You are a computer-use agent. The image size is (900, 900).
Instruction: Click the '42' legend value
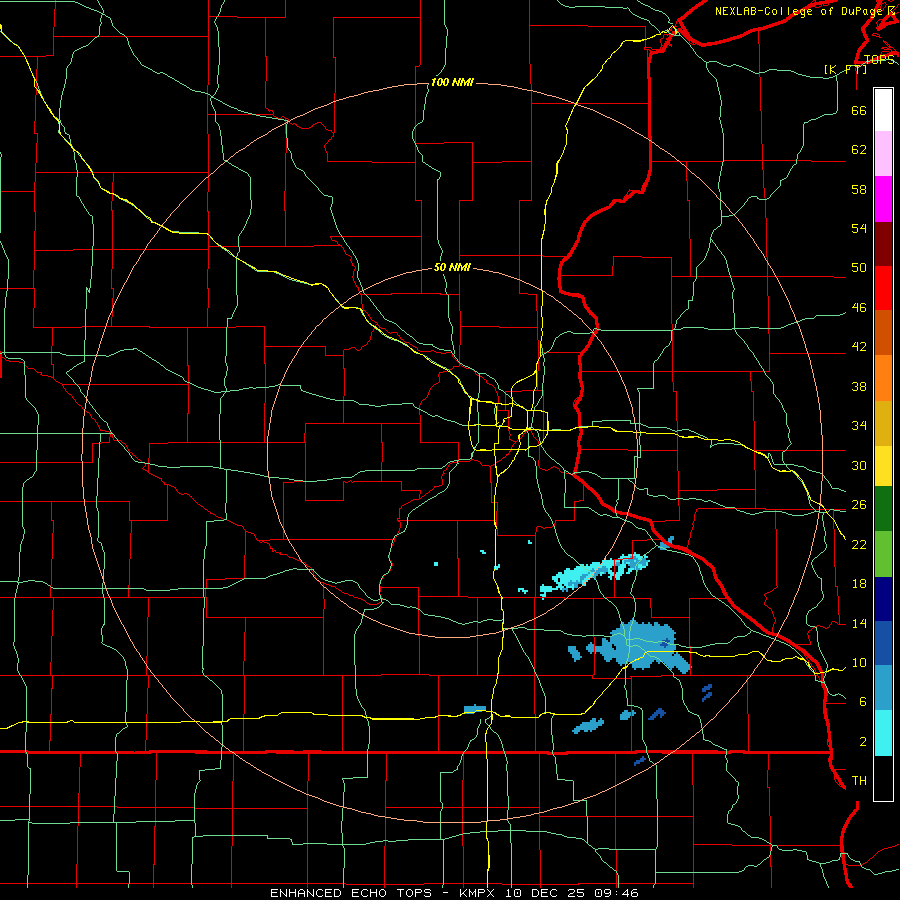(x=859, y=347)
